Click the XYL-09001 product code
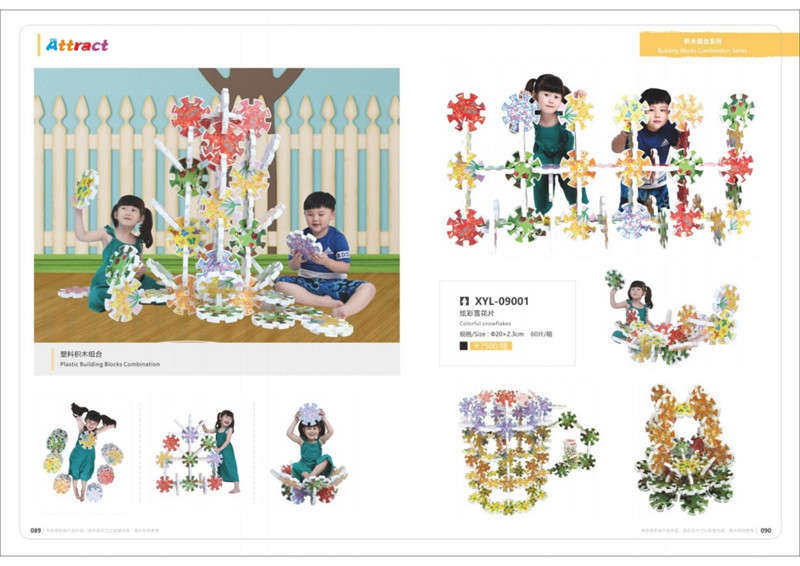 point(502,301)
